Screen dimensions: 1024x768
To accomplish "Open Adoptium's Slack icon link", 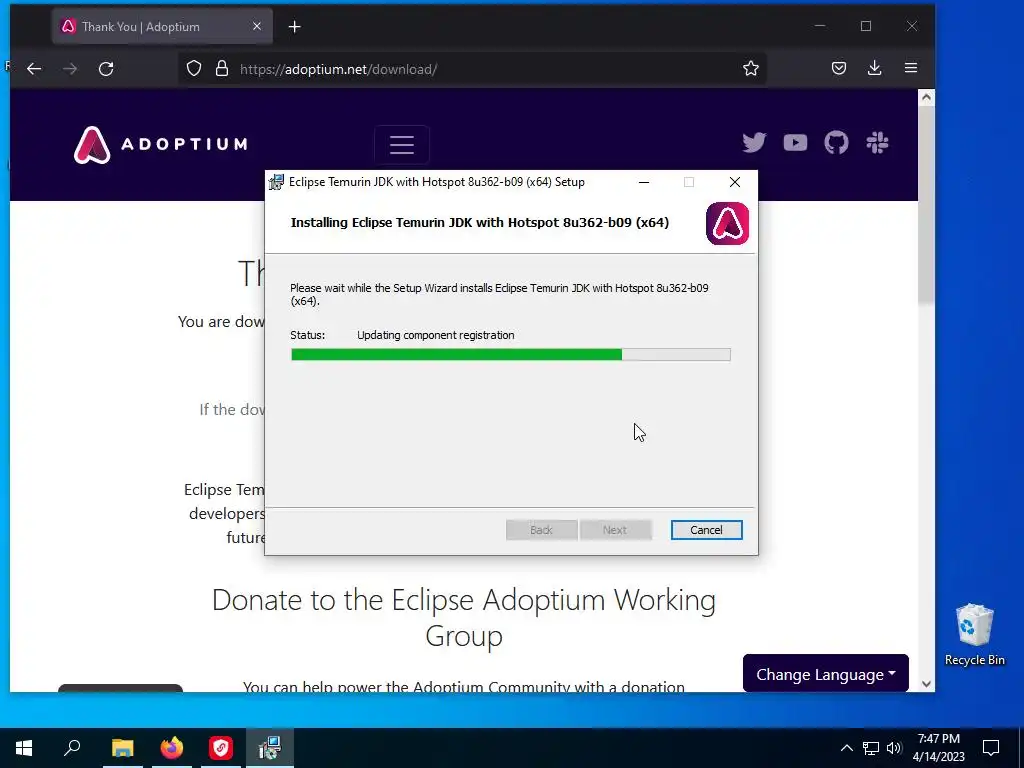I will [x=877, y=142].
